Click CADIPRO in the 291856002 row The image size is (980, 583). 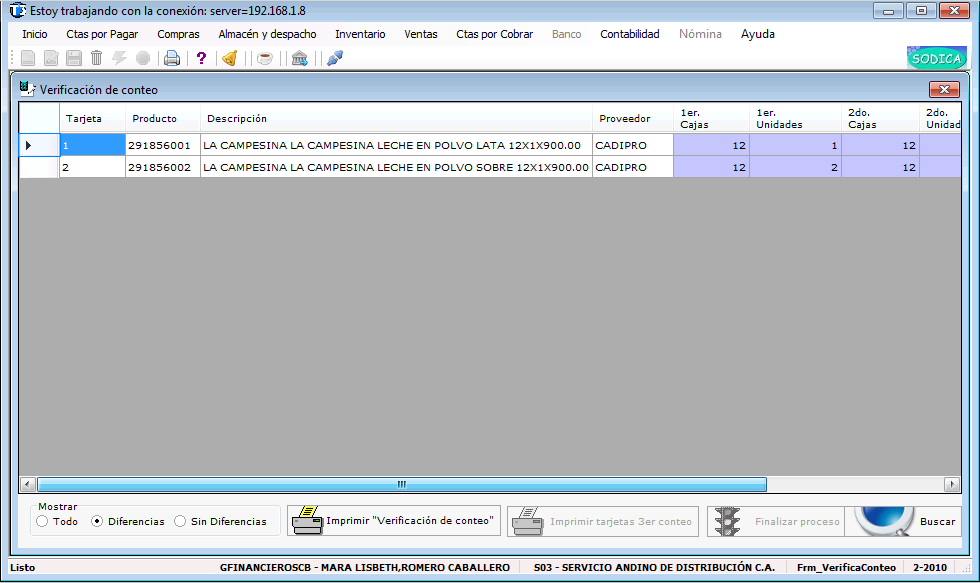coord(633,167)
